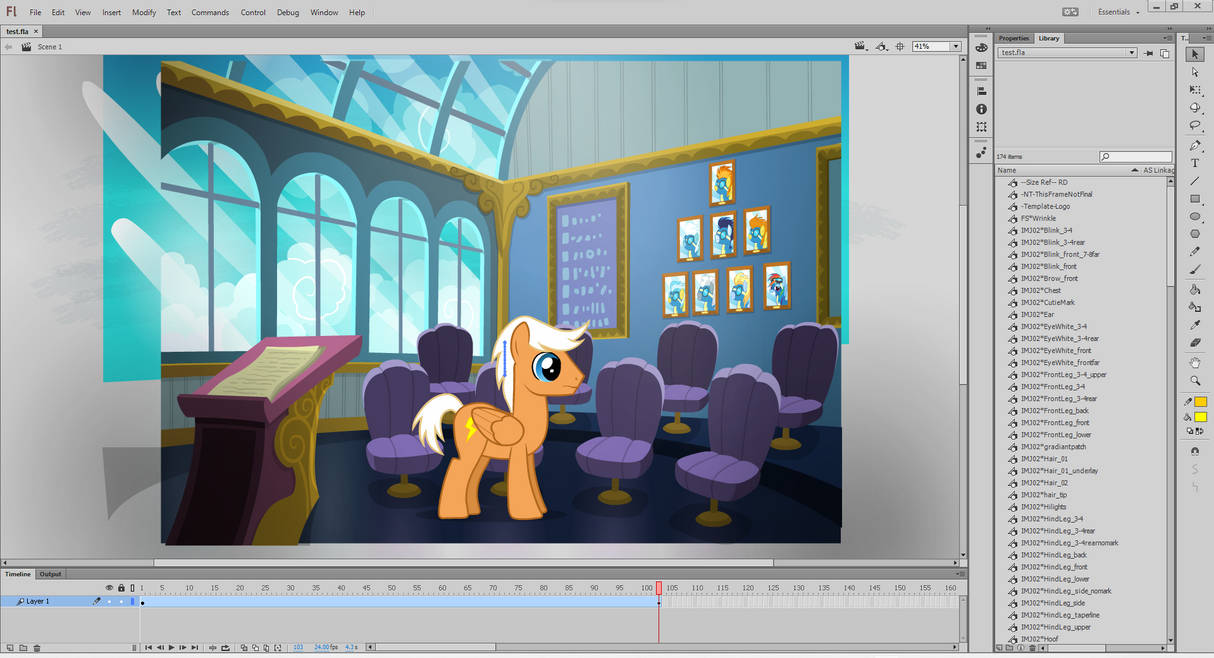The width and height of the screenshot is (1214, 658).
Task: Click the 24.00 fps frame rate value
Action: pos(322,647)
